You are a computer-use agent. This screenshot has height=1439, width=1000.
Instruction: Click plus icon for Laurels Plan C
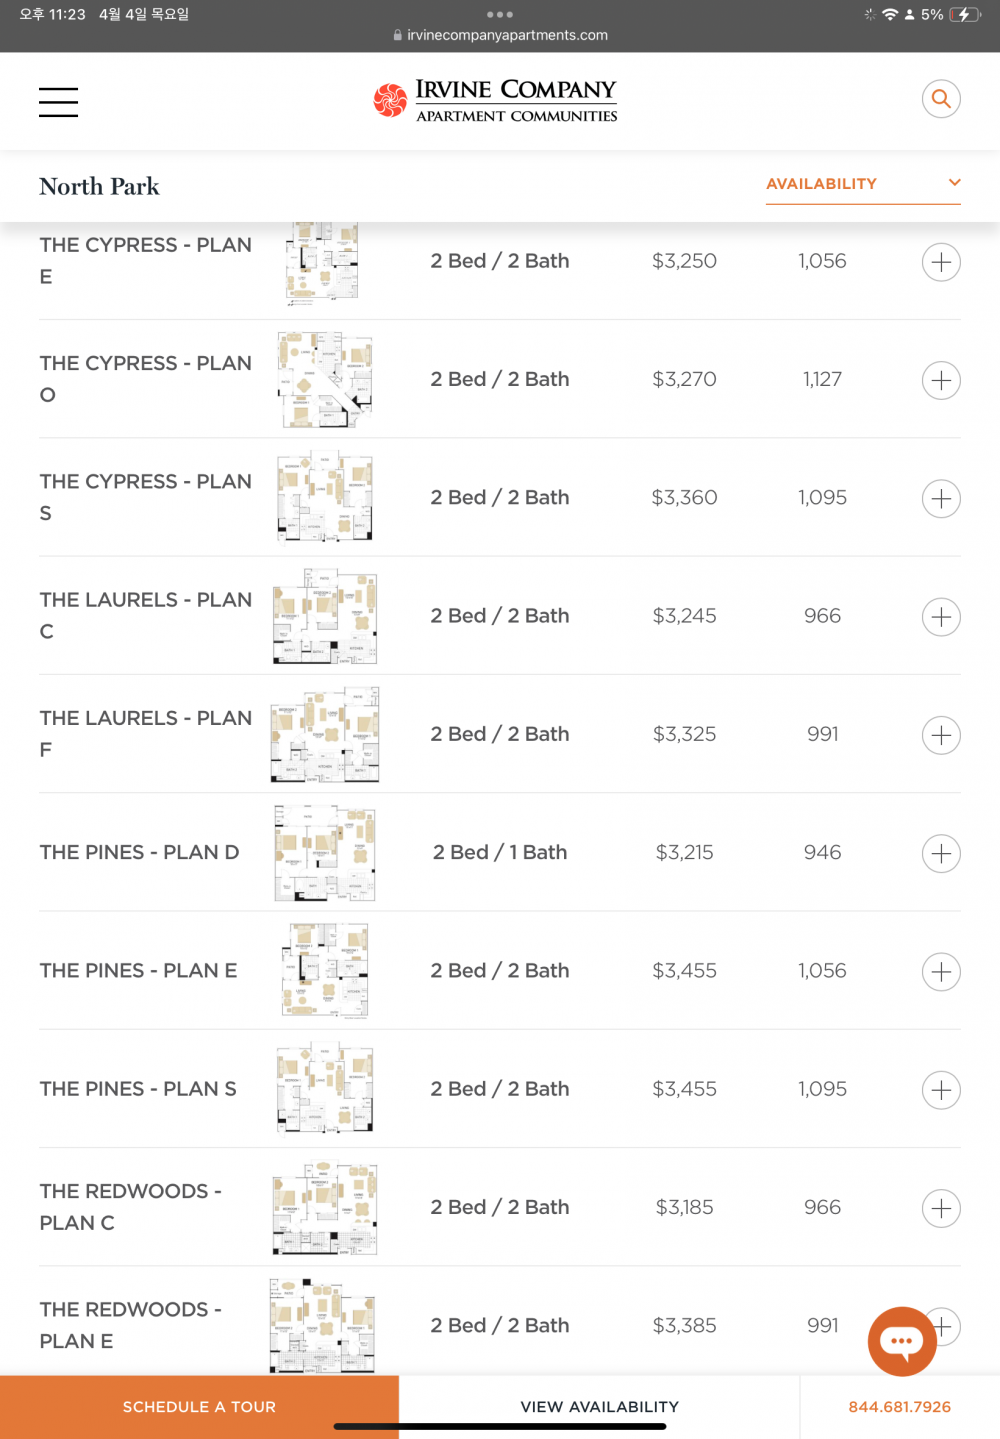tap(941, 617)
